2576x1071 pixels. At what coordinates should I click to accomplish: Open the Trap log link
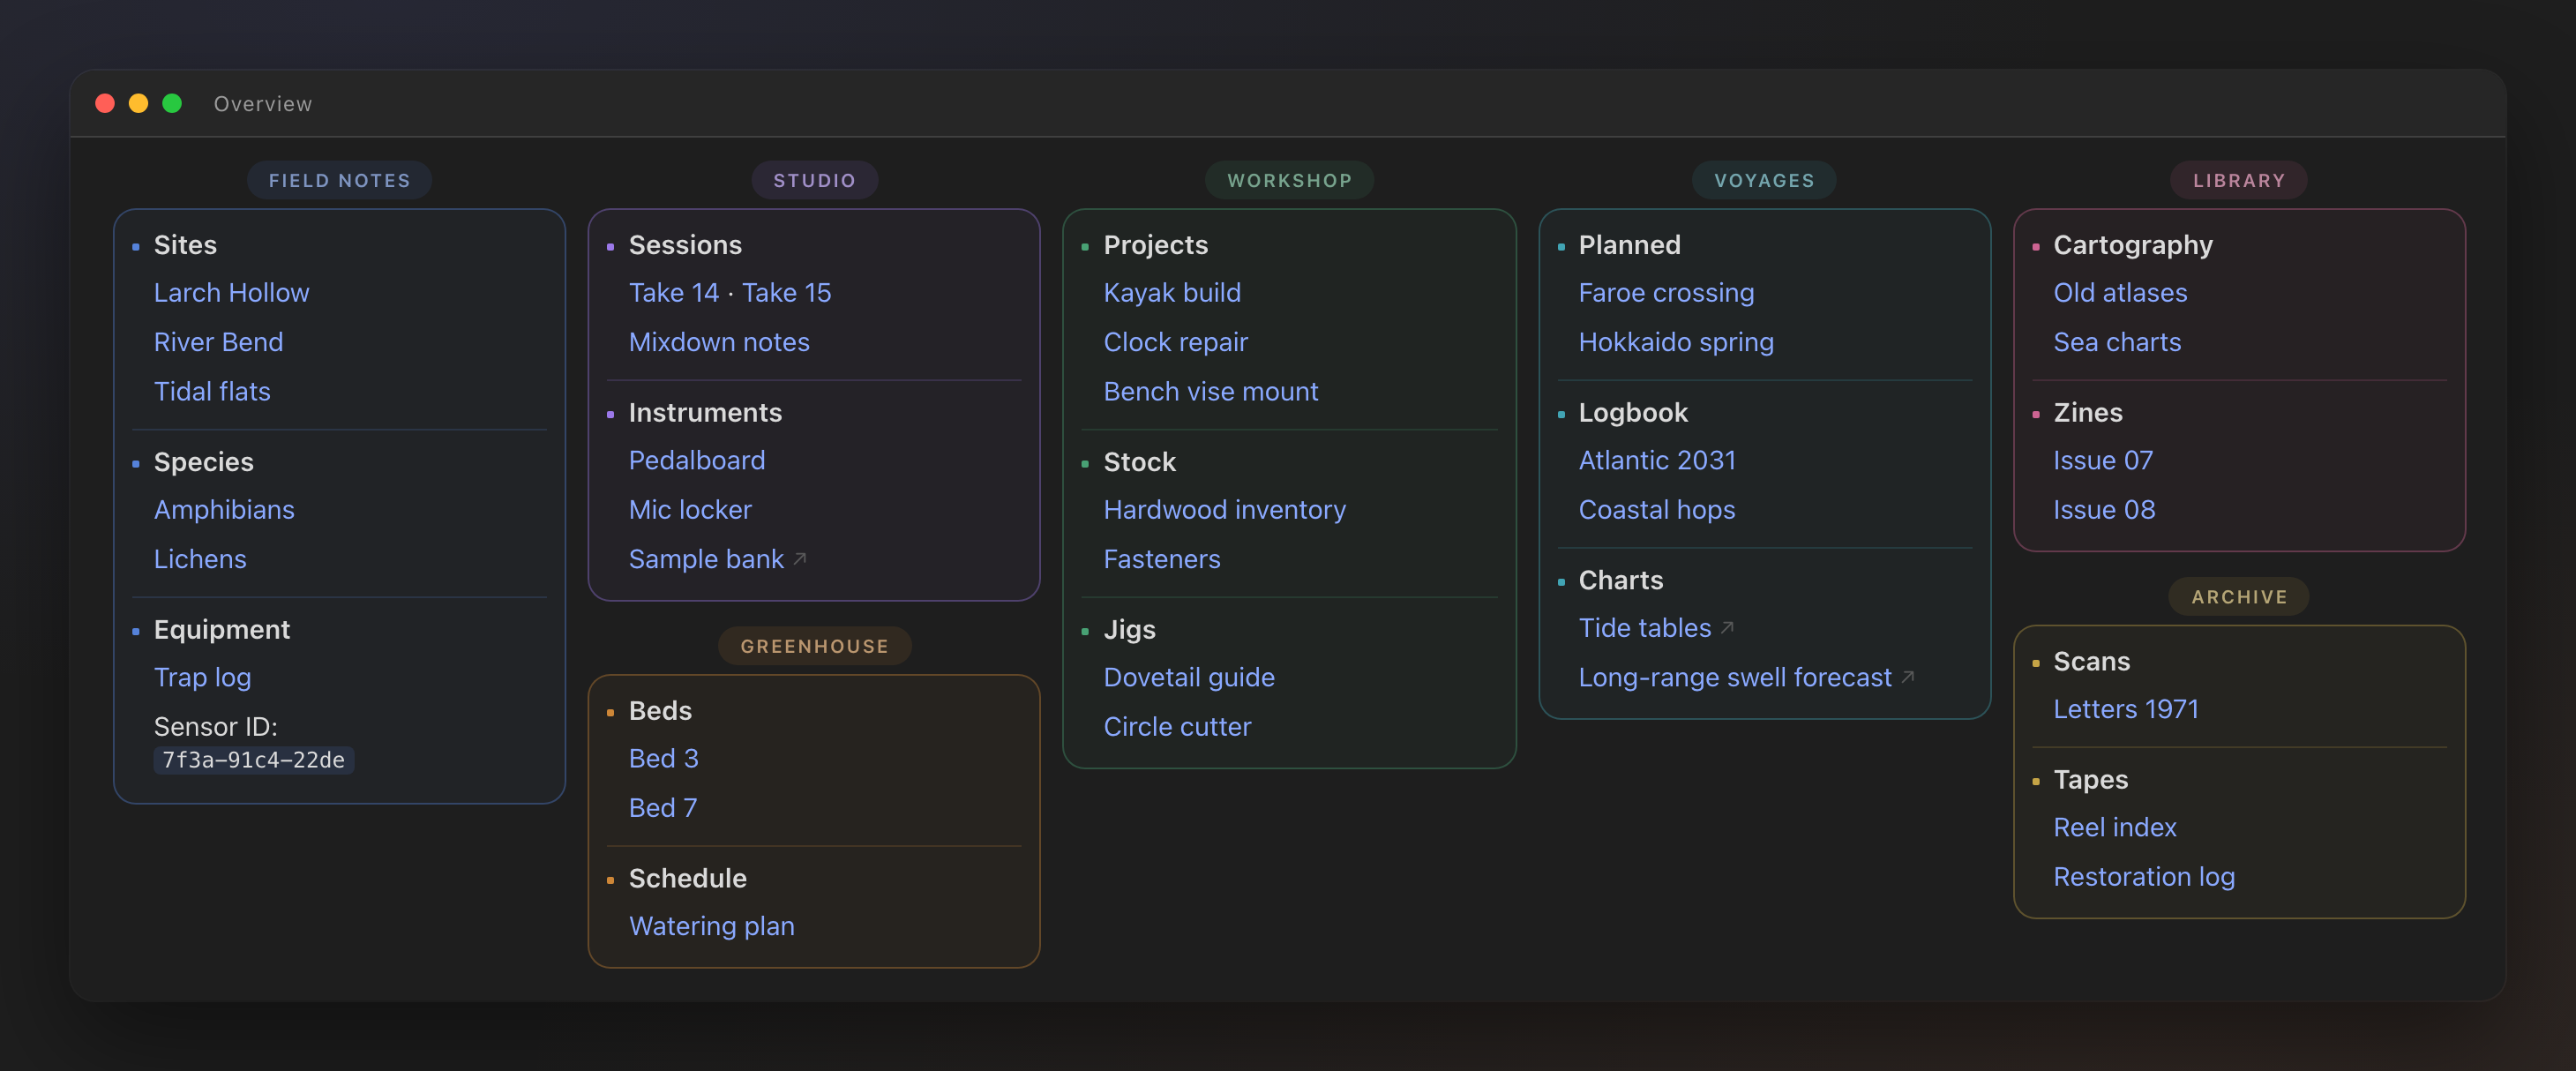(202, 677)
